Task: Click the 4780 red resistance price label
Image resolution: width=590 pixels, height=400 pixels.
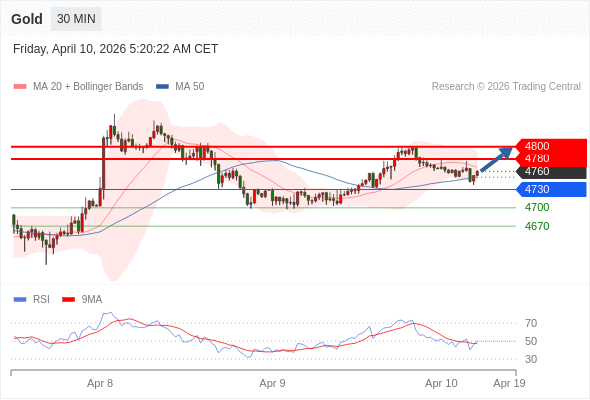Action: pos(551,159)
